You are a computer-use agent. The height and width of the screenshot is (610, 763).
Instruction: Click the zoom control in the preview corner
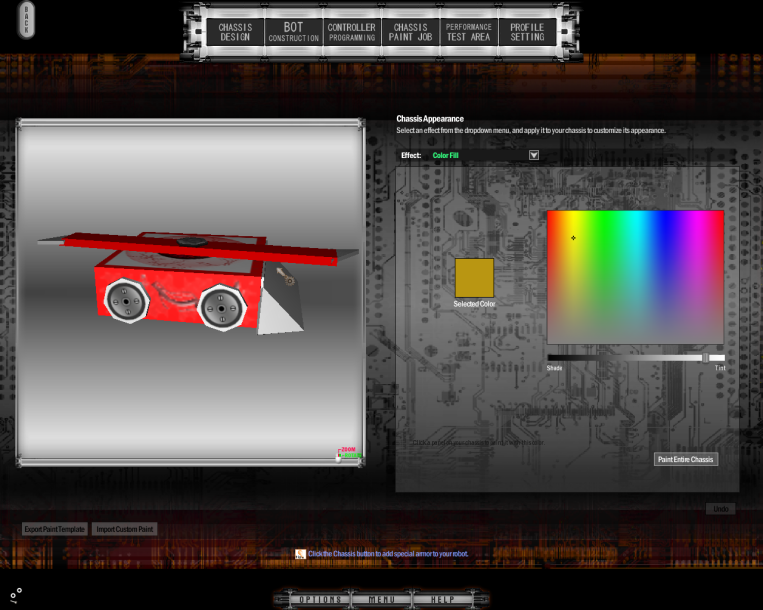coord(348,453)
